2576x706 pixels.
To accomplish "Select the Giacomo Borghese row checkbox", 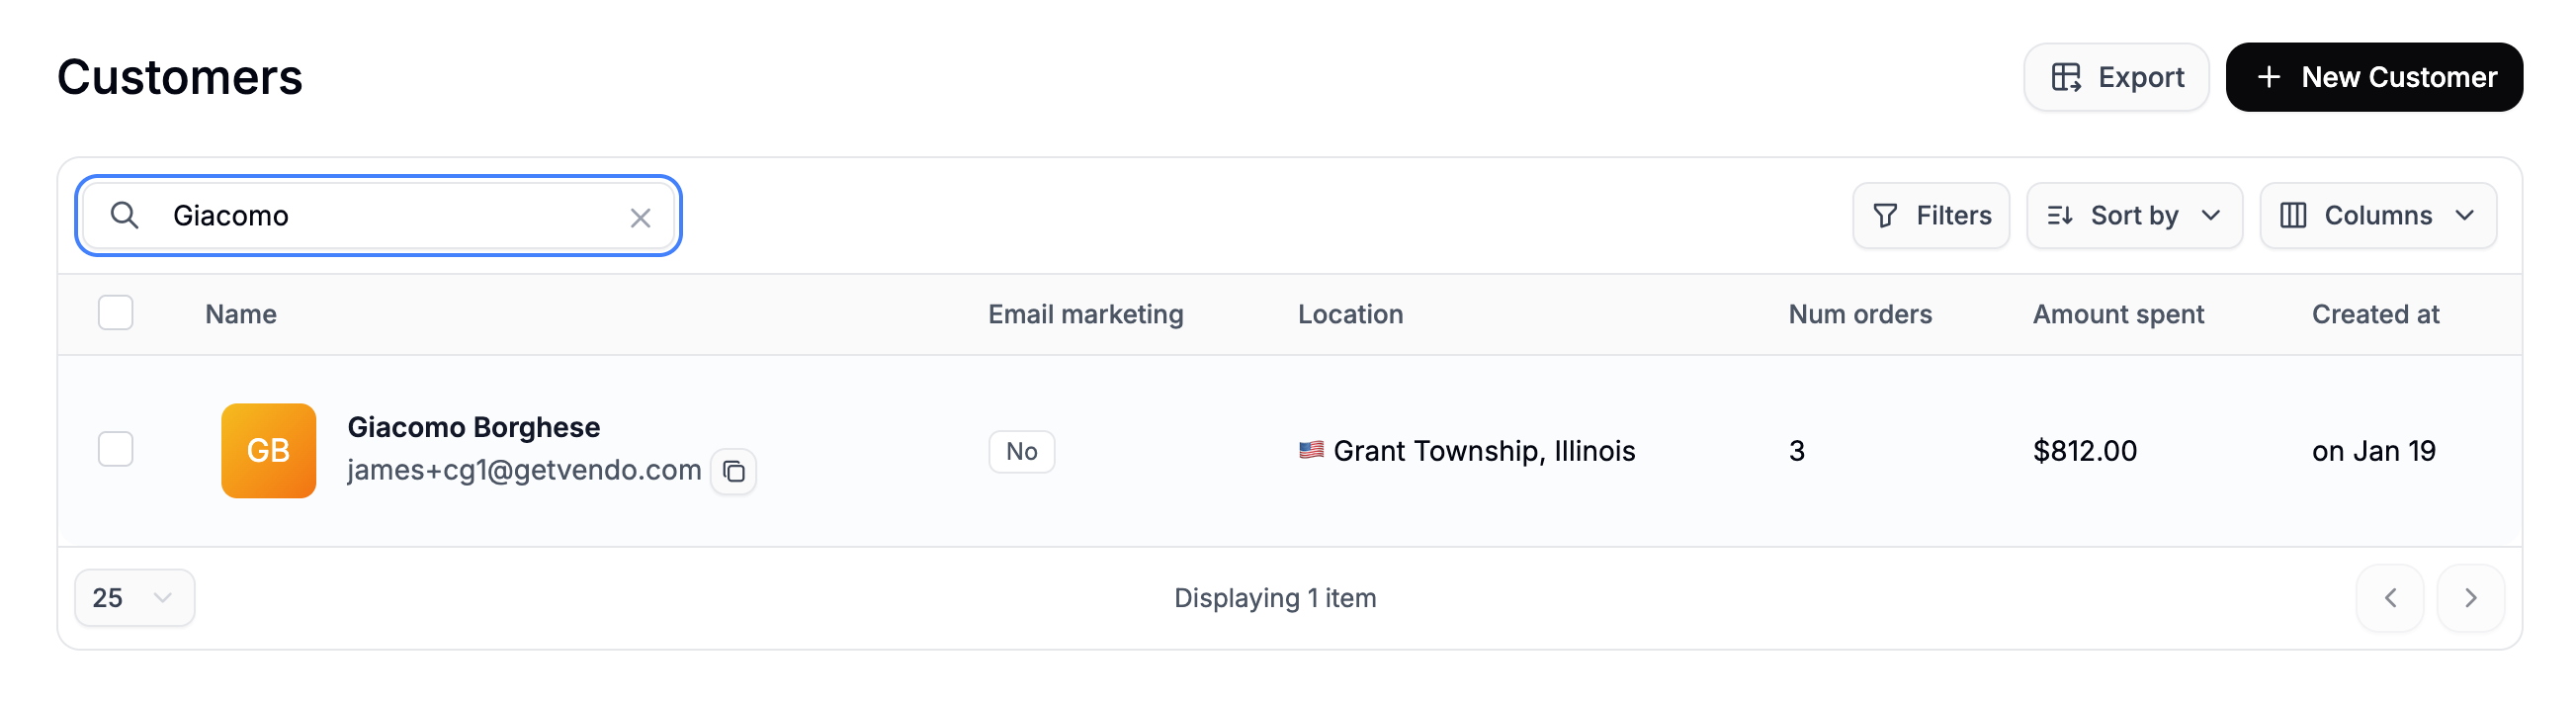I will pos(116,449).
